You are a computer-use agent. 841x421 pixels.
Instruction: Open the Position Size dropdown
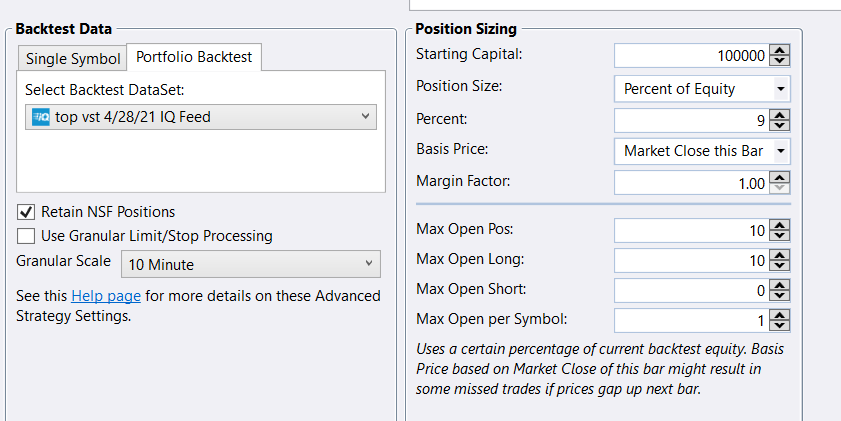pyautogui.click(x=702, y=88)
